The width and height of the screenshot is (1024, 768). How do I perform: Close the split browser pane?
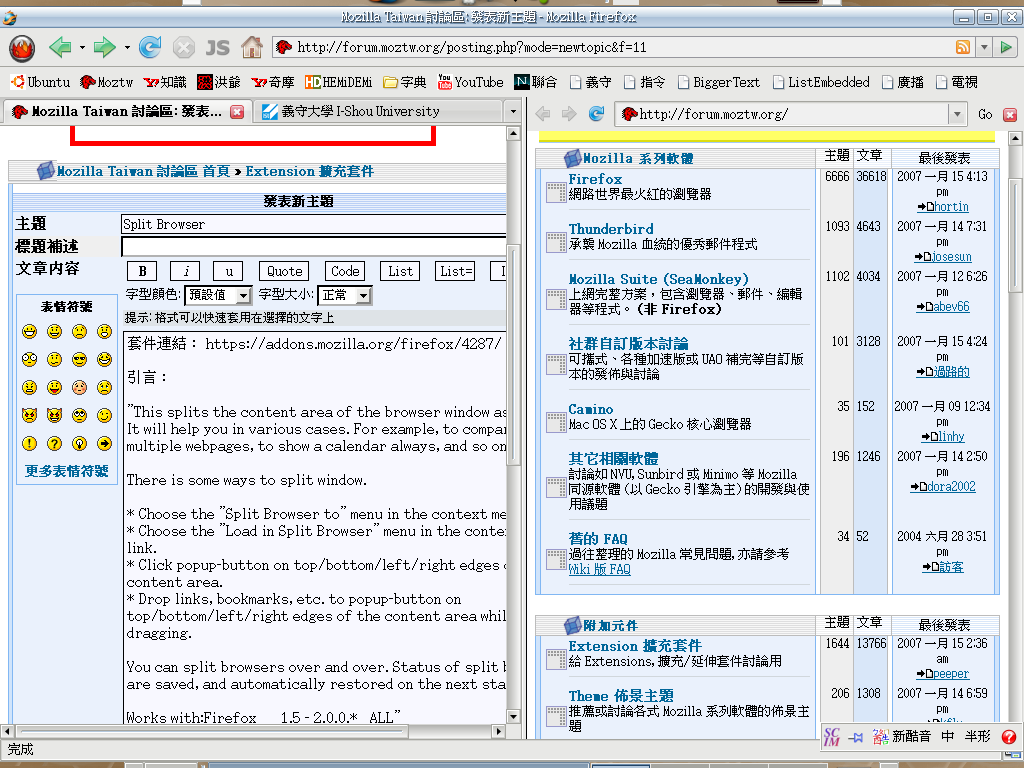point(1010,114)
